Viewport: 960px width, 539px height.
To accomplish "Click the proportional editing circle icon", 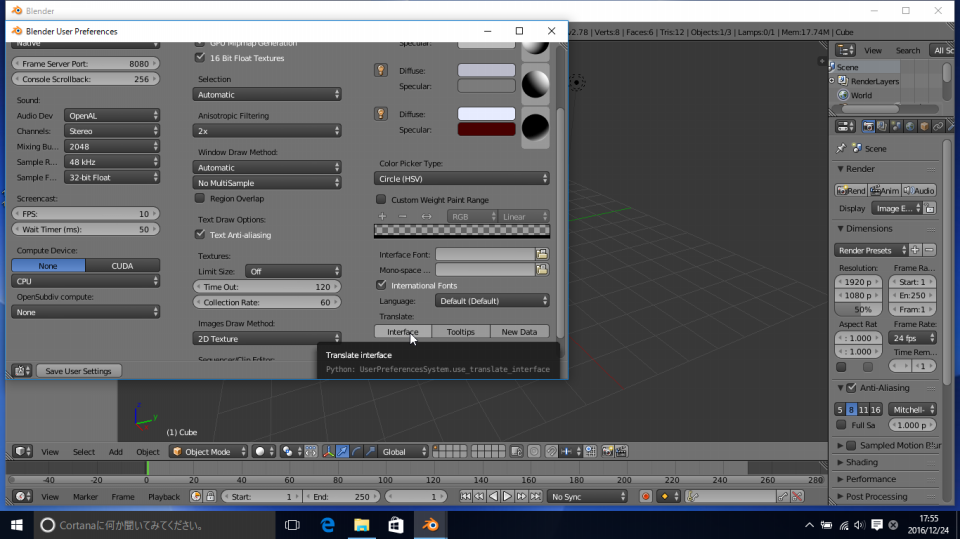I will click(534, 451).
